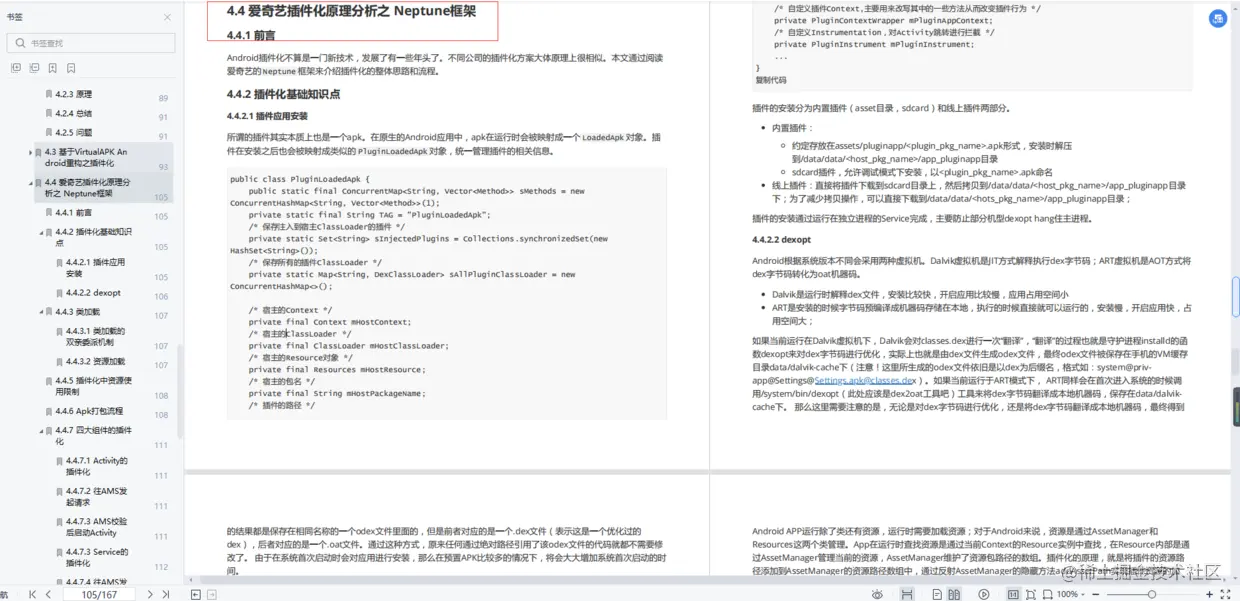This screenshot has height=601, width=1240.
Task: Go to the previous page
Action: (48, 594)
